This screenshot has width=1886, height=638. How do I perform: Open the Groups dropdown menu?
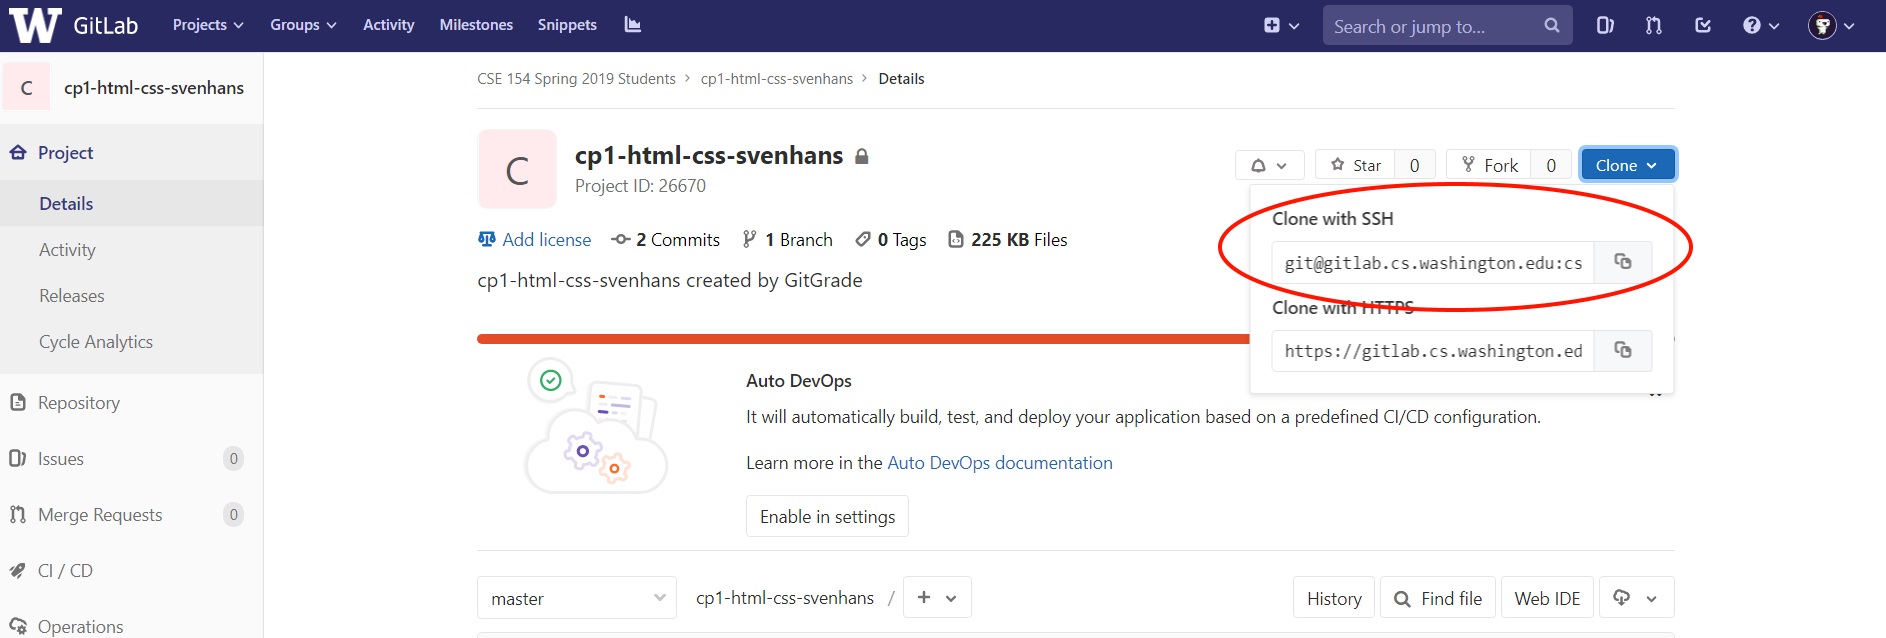303,25
